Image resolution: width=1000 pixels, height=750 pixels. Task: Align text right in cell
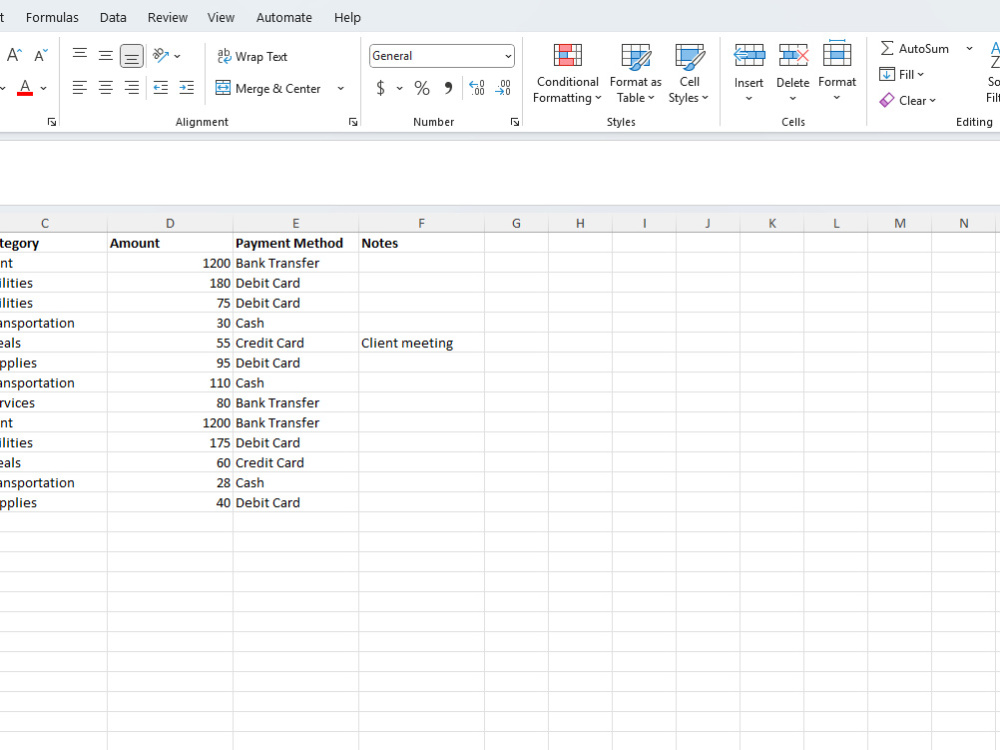pyautogui.click(x=131, y=88)
